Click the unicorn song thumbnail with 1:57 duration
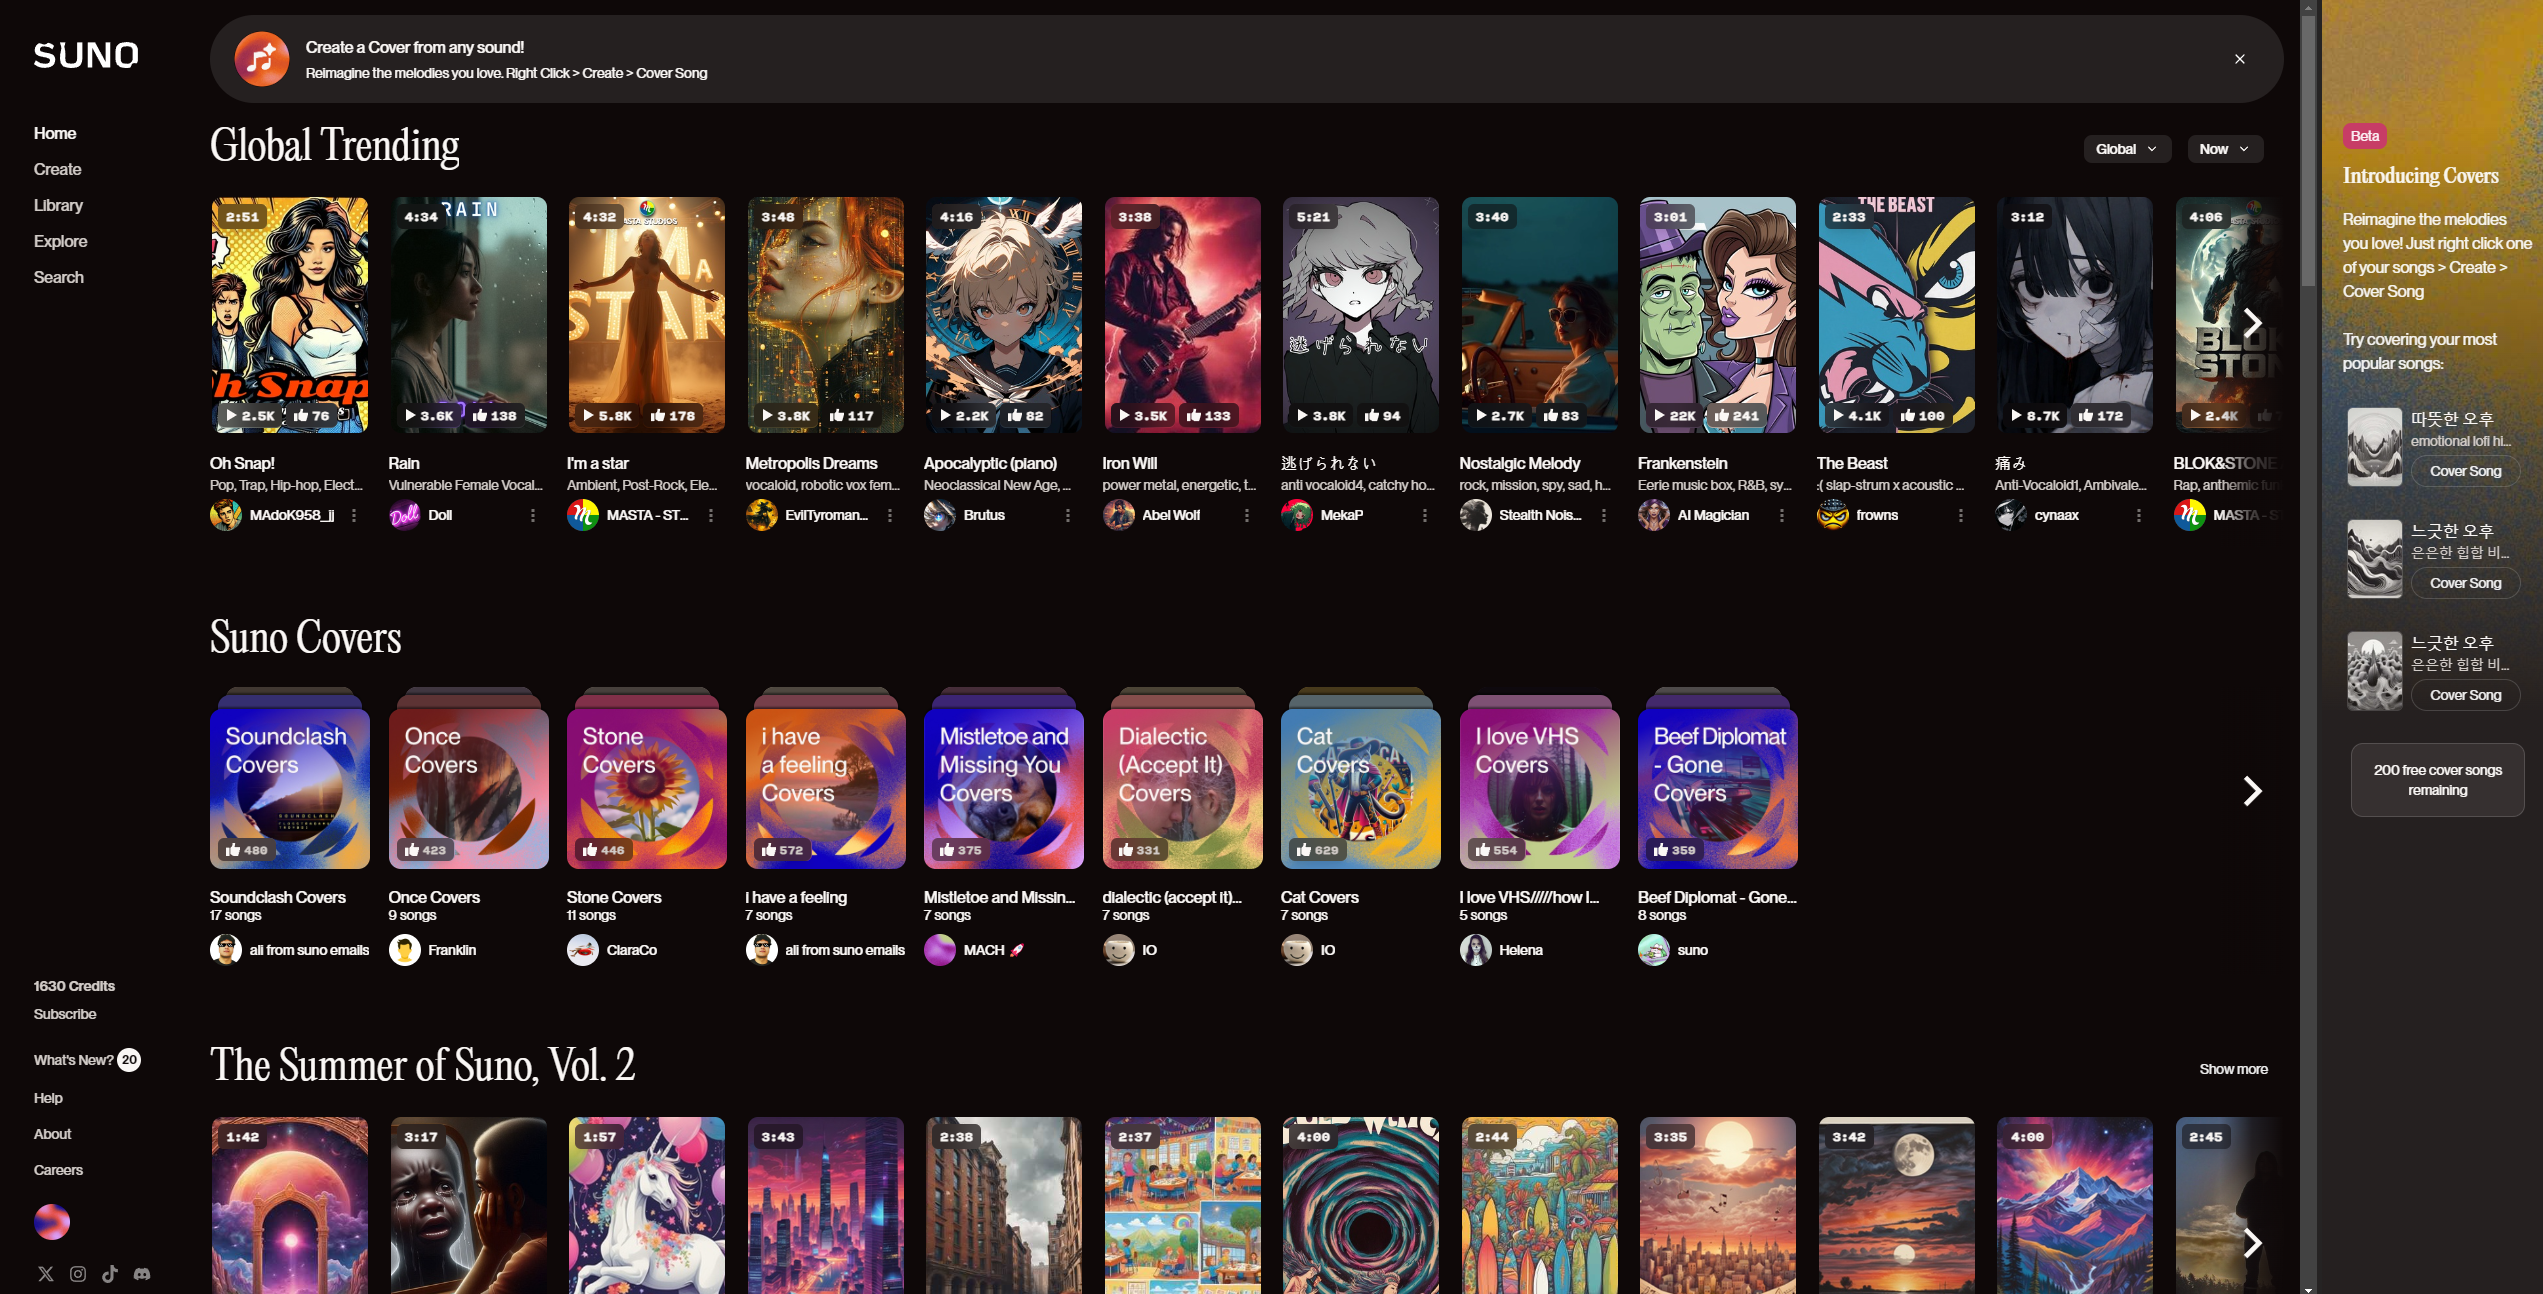 tap(647, 1205)
